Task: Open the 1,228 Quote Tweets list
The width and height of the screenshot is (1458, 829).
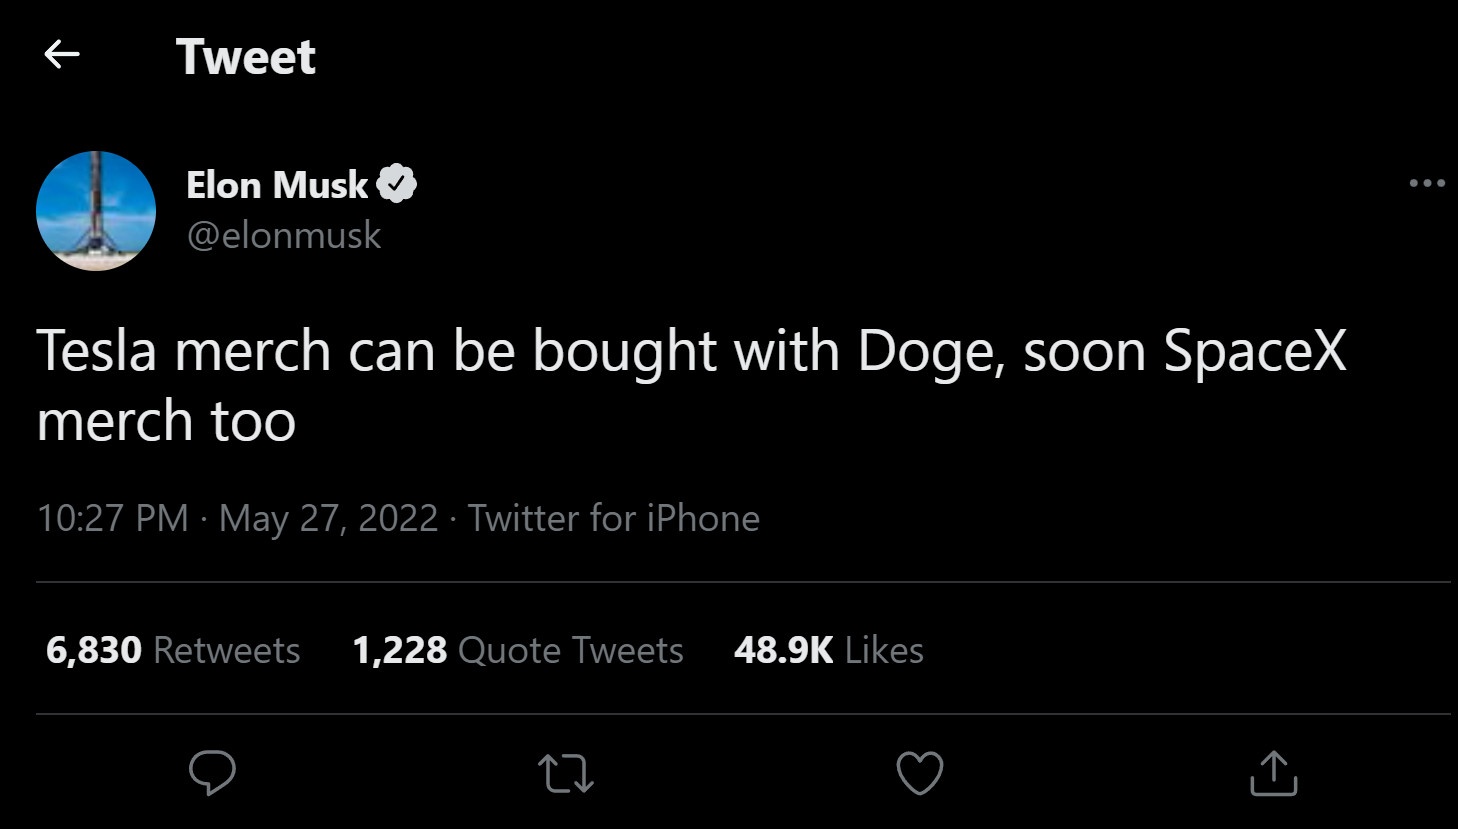Action: (x=517, y=650)
